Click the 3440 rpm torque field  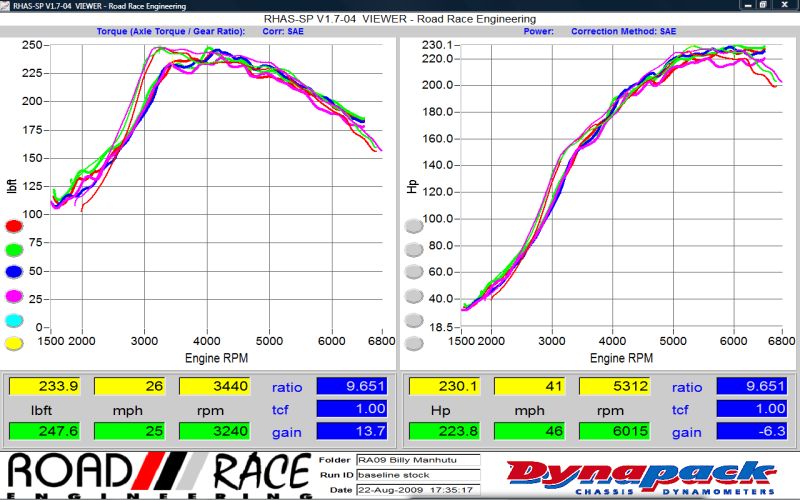click(x=214, y=386)
